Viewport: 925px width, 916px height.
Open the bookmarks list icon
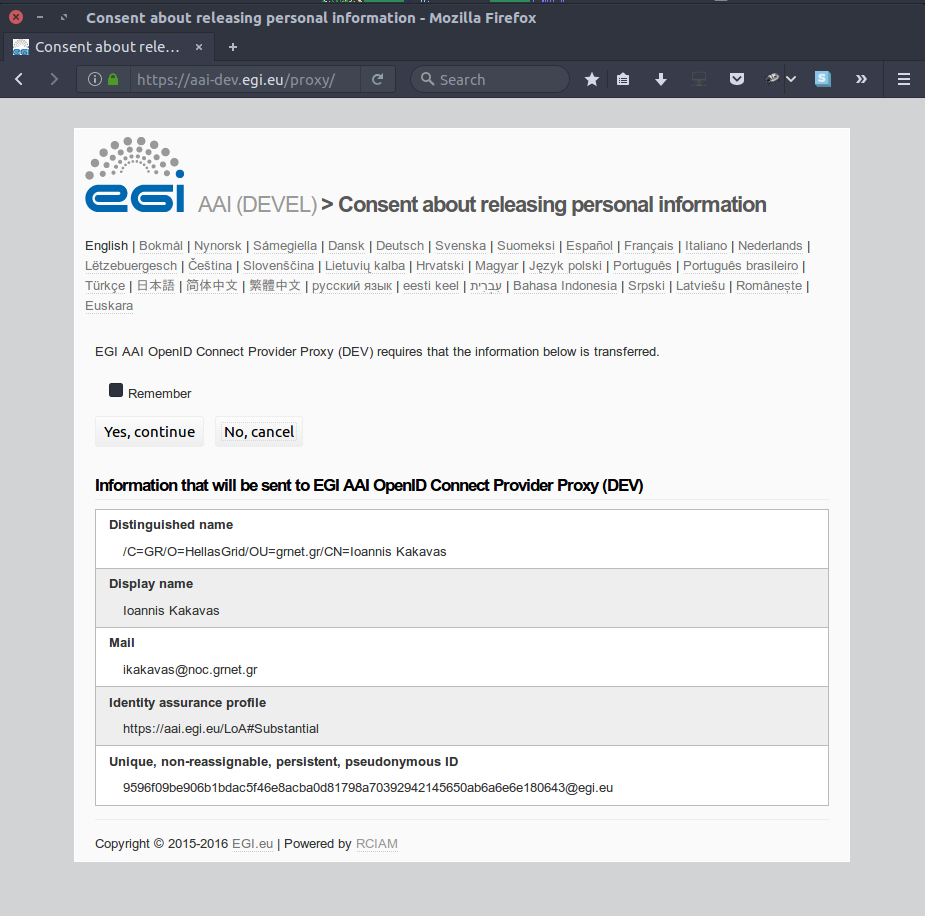(623, 80)
